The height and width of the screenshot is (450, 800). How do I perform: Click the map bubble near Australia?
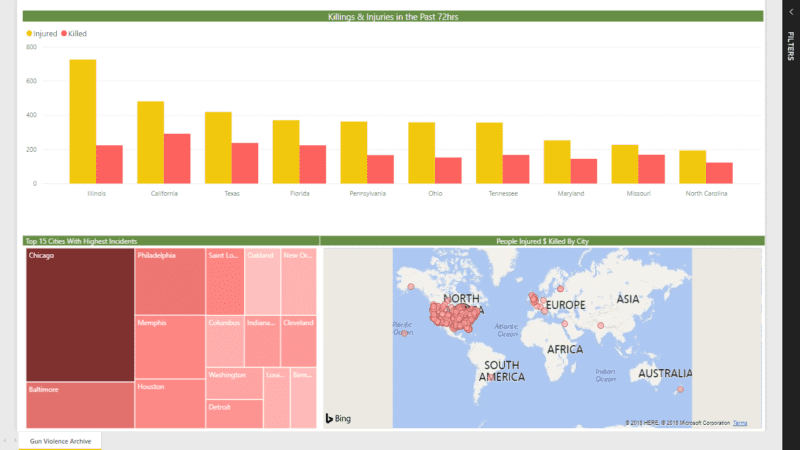680,389
